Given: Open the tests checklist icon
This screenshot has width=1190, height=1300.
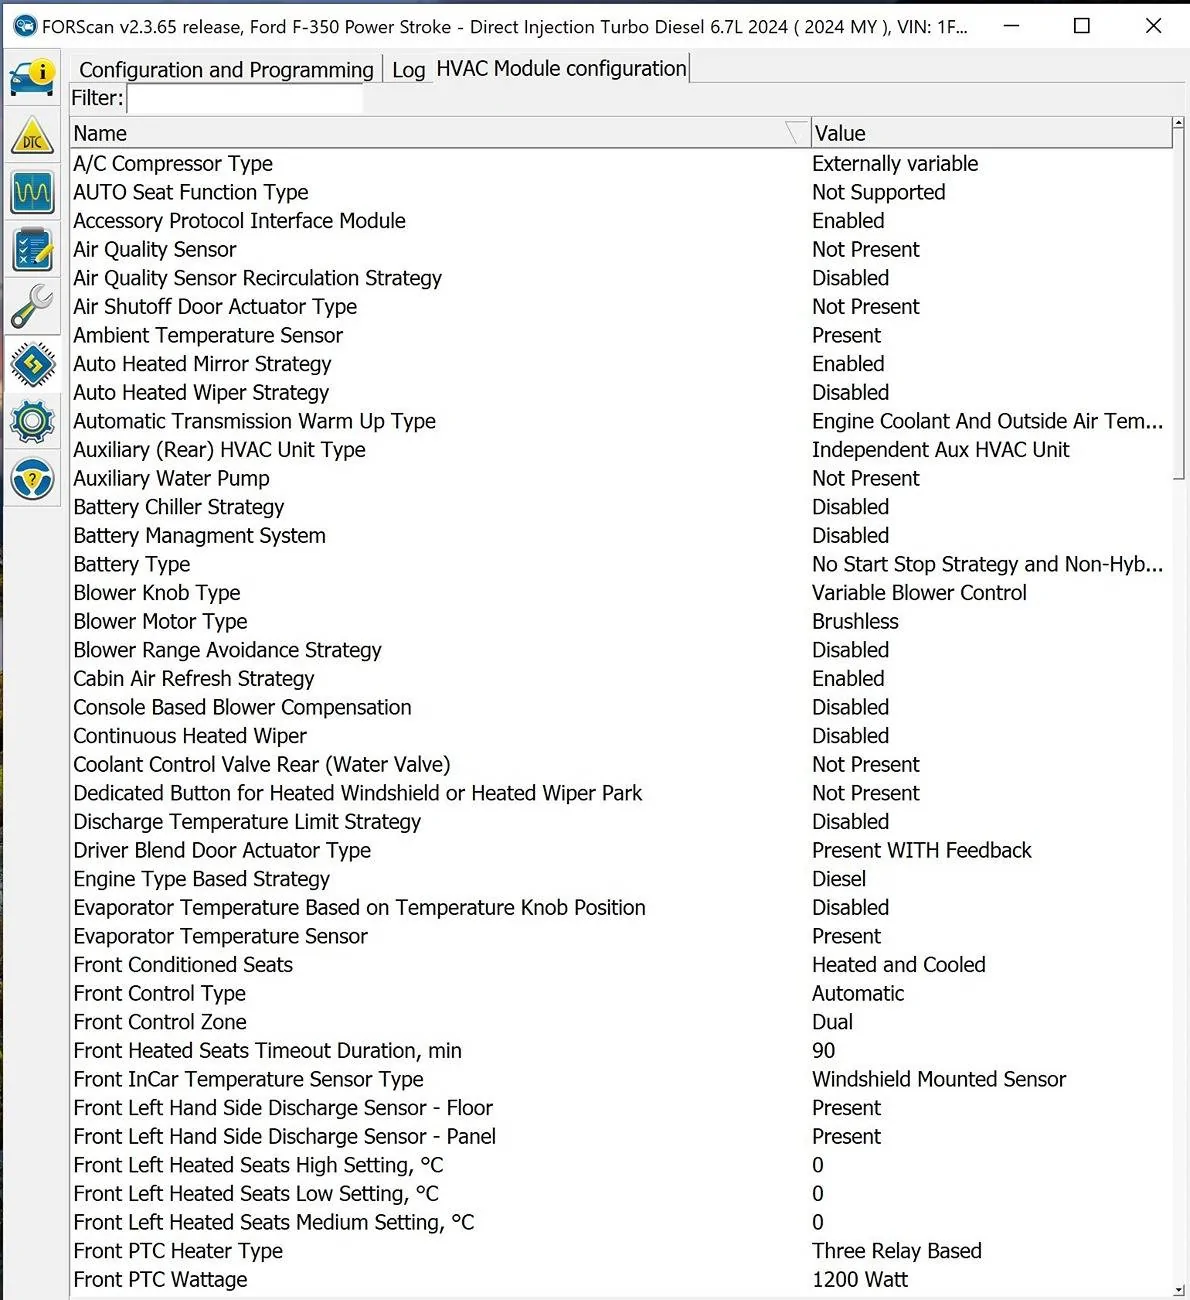Looking at the screenshot, I should pyautogui.click(x=32, y=250).
